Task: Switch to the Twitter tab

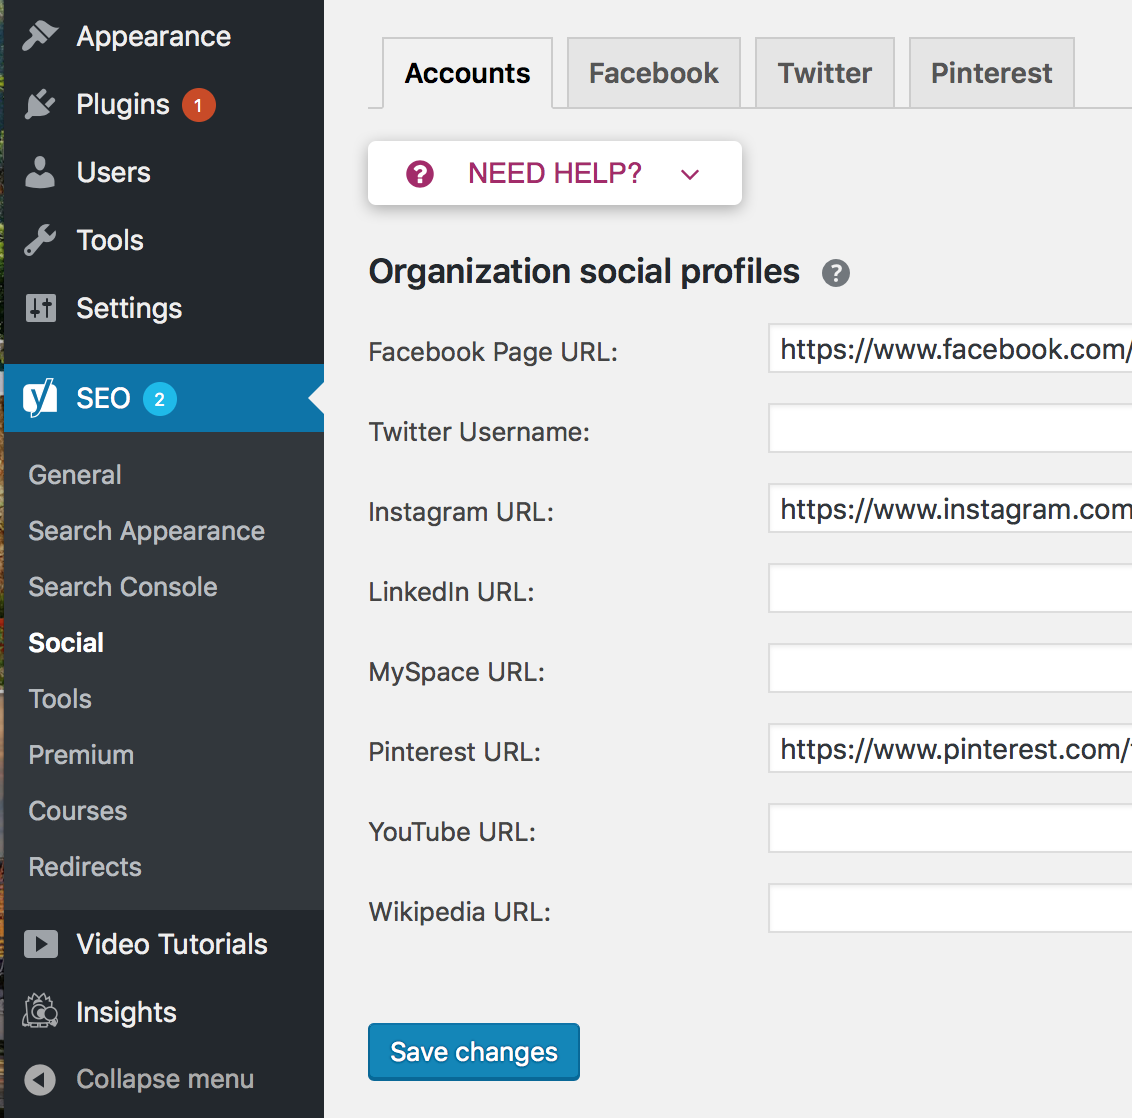Action: (x=824, y=73)
